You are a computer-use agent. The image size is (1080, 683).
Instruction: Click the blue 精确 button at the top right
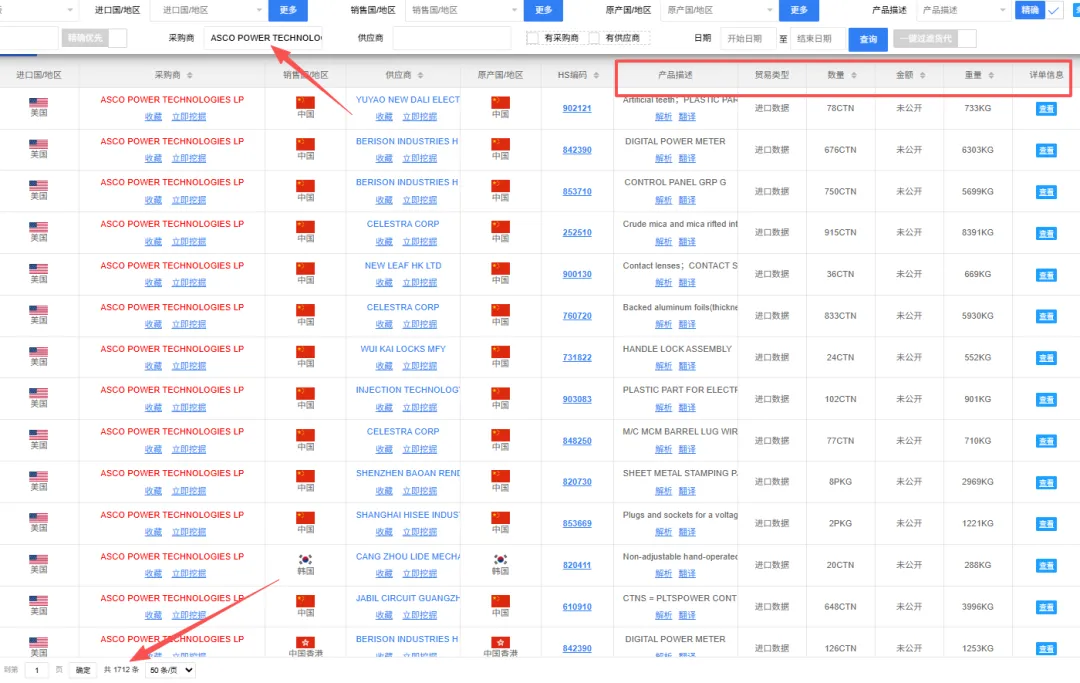(1029, 10)
